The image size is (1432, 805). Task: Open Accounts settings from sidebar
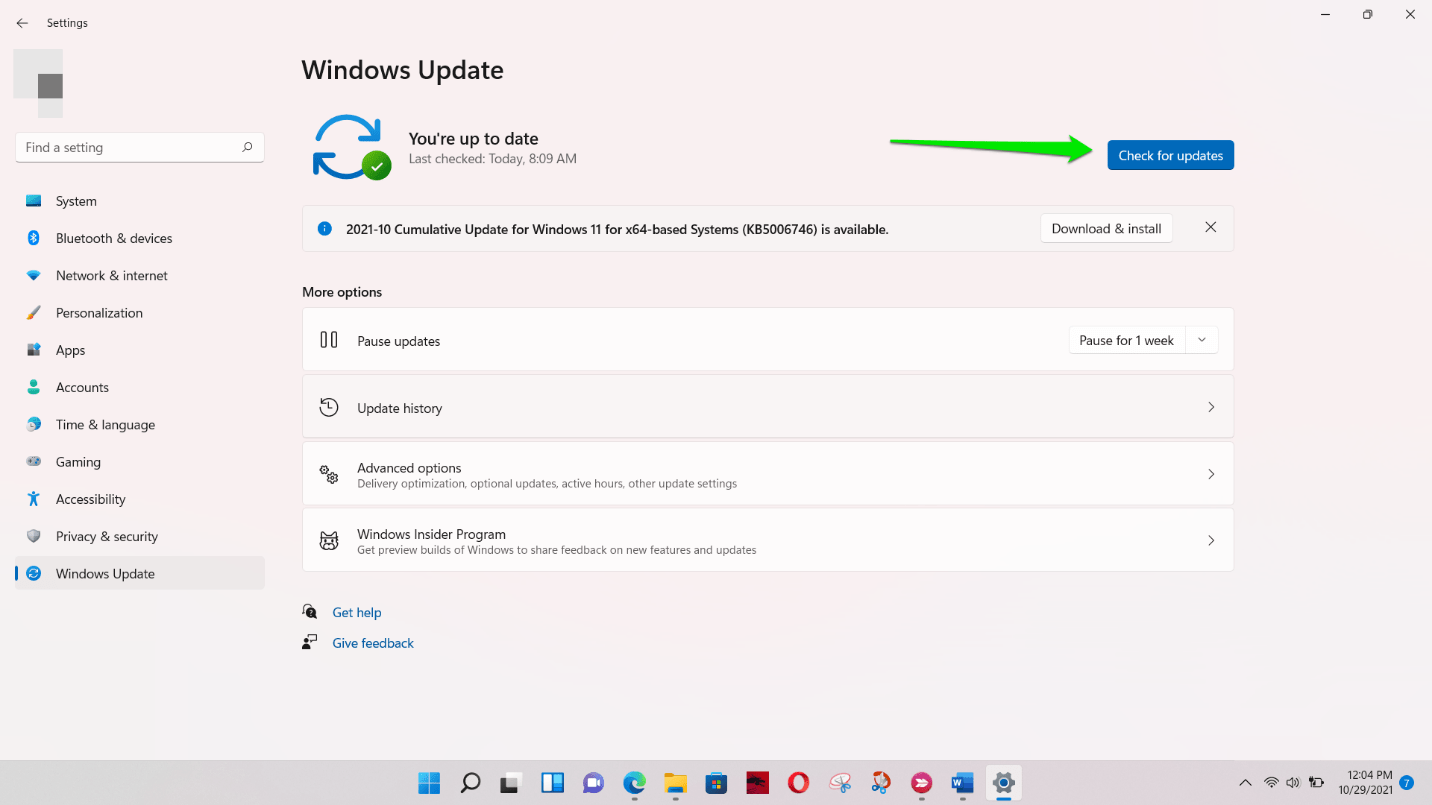click(82, 387)
